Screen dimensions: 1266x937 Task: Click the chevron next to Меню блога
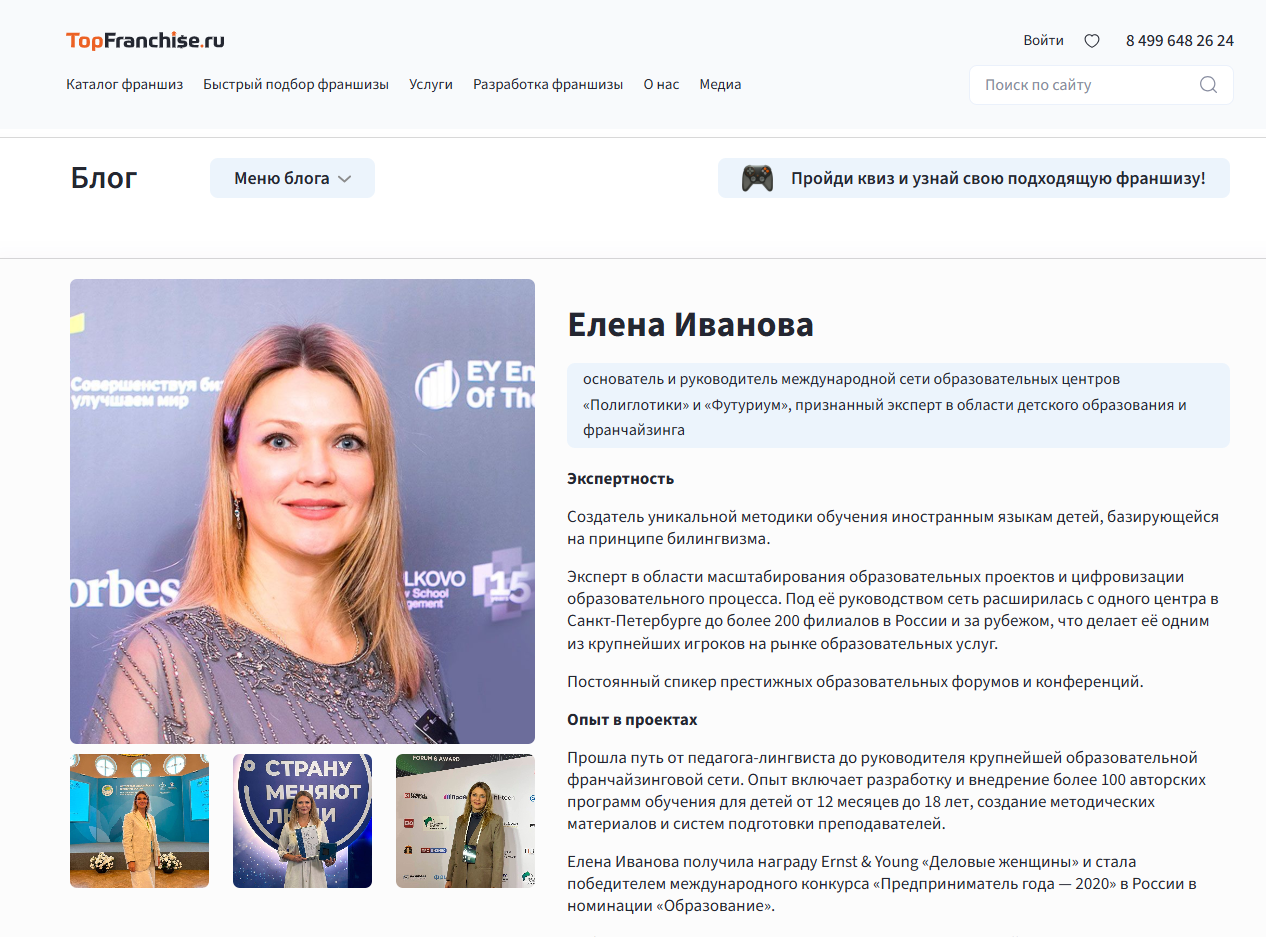tap(345, 179)
